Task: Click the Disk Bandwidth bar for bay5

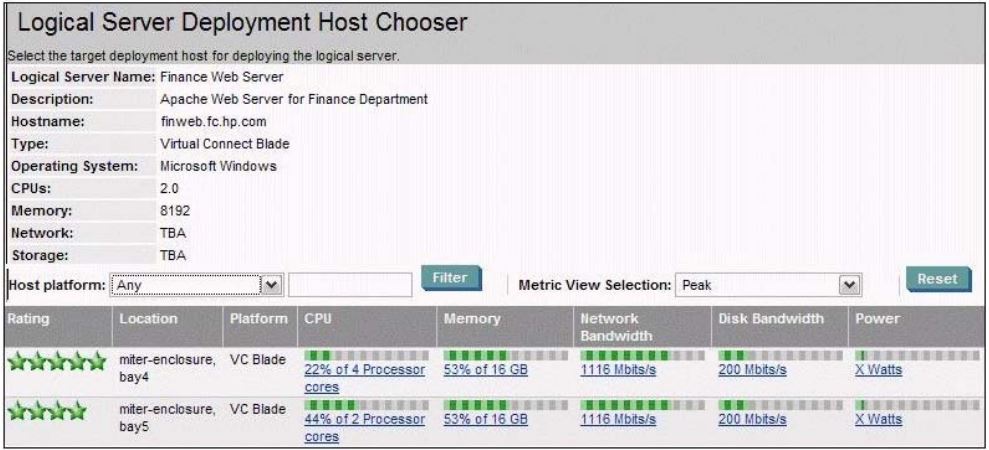Action: point(780,405)
